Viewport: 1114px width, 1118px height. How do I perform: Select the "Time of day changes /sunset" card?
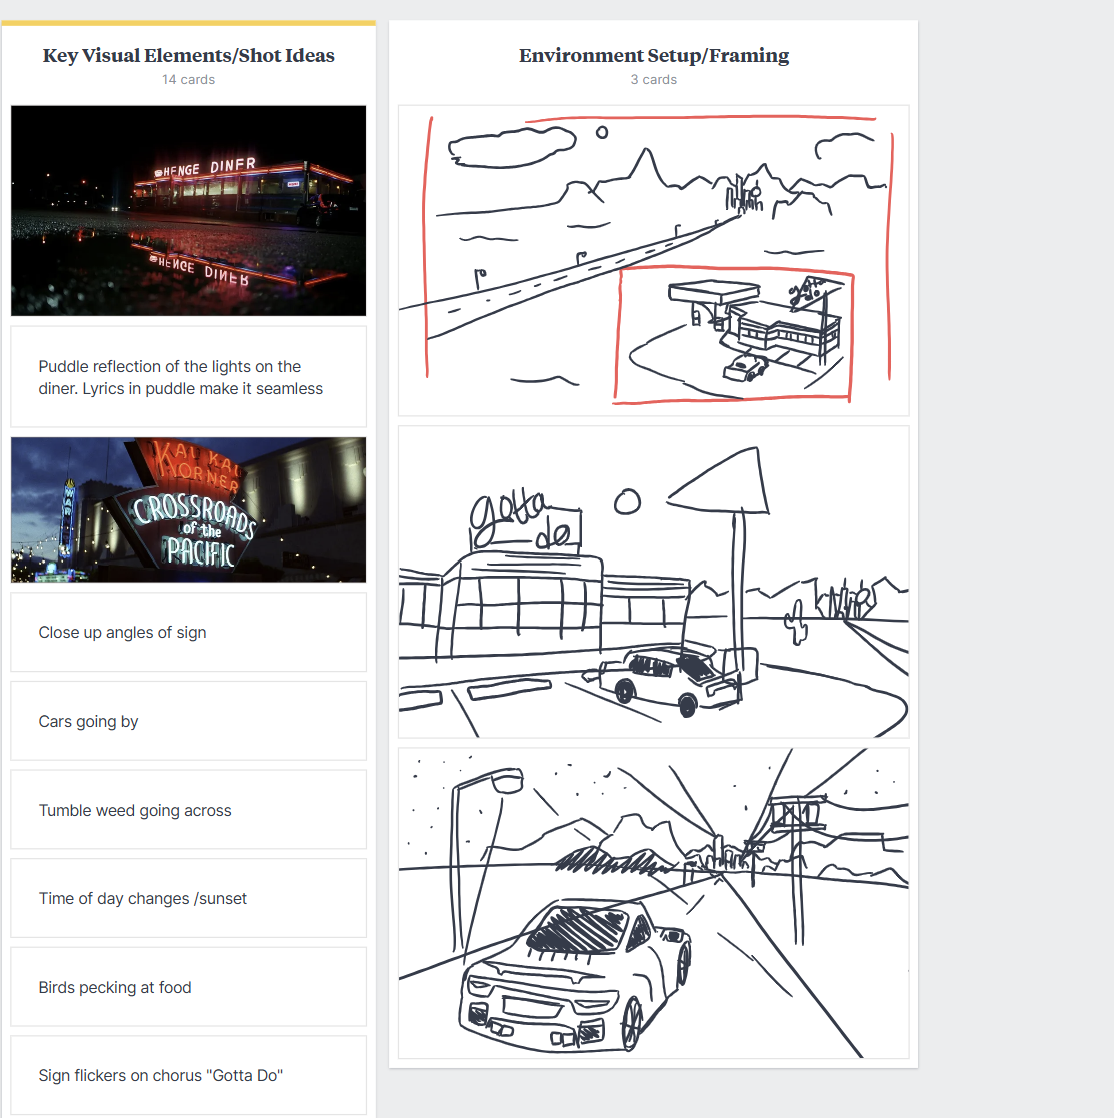(188, 898)
